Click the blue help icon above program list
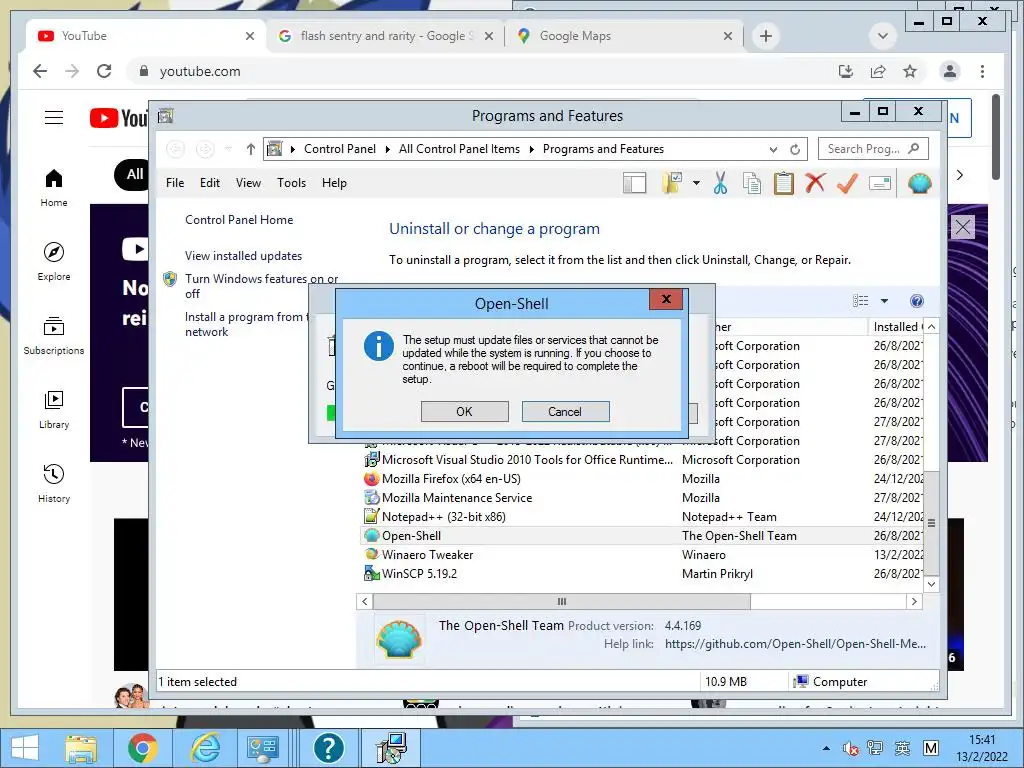 pyautogui.click(x=917, y=301)
